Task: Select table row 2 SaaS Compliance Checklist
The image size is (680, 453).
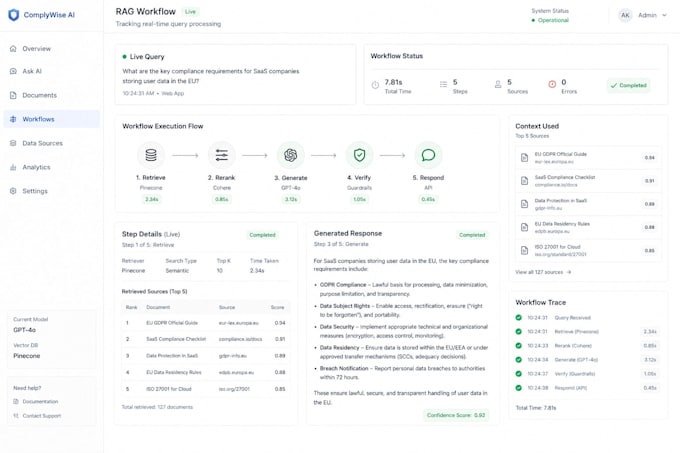Action: tap(206, 339)
